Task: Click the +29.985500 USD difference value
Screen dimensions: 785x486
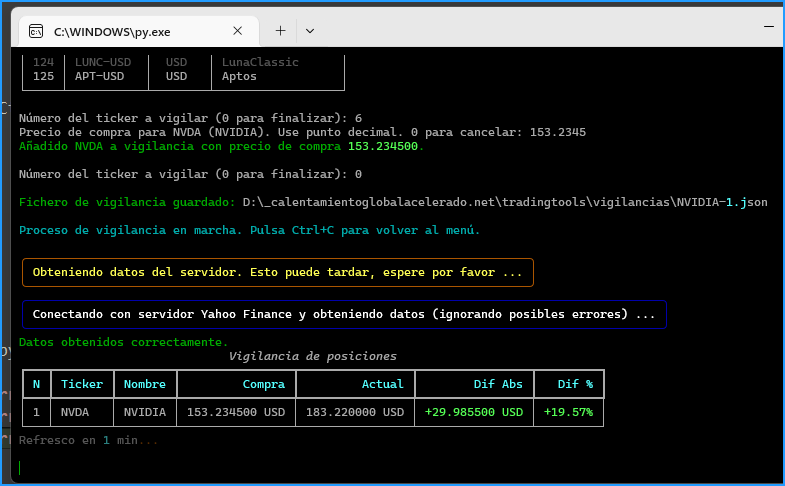Action: click(473, 412)
